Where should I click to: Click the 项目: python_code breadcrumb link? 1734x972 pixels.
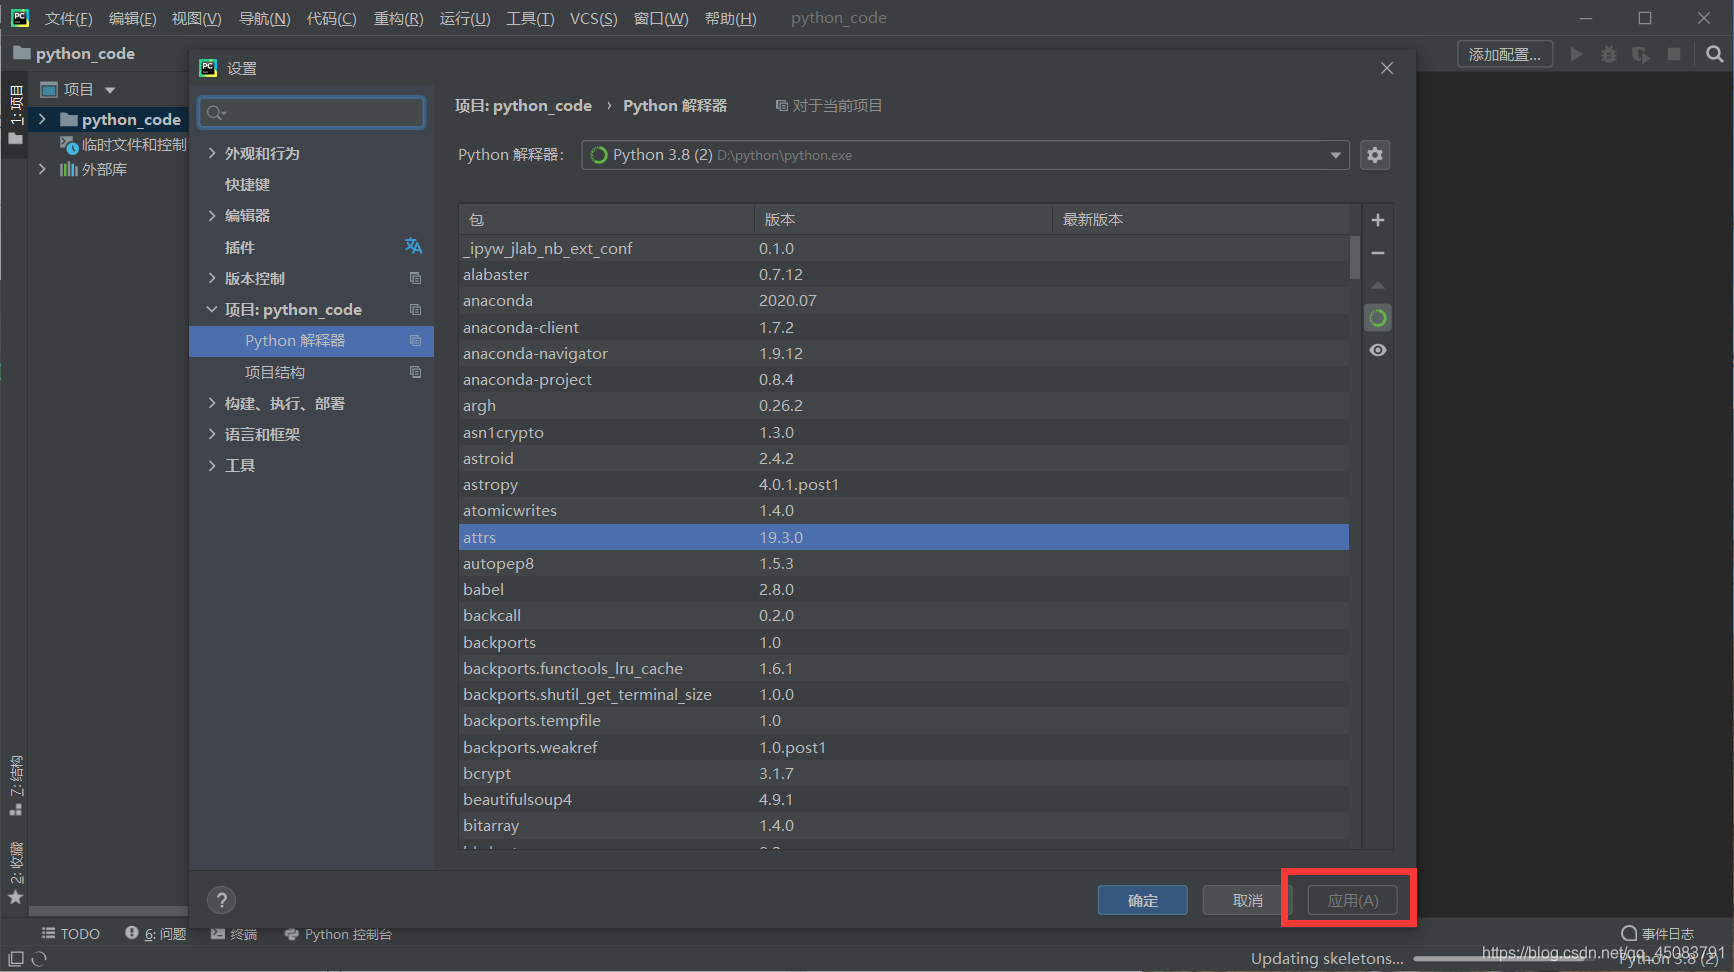523,105
